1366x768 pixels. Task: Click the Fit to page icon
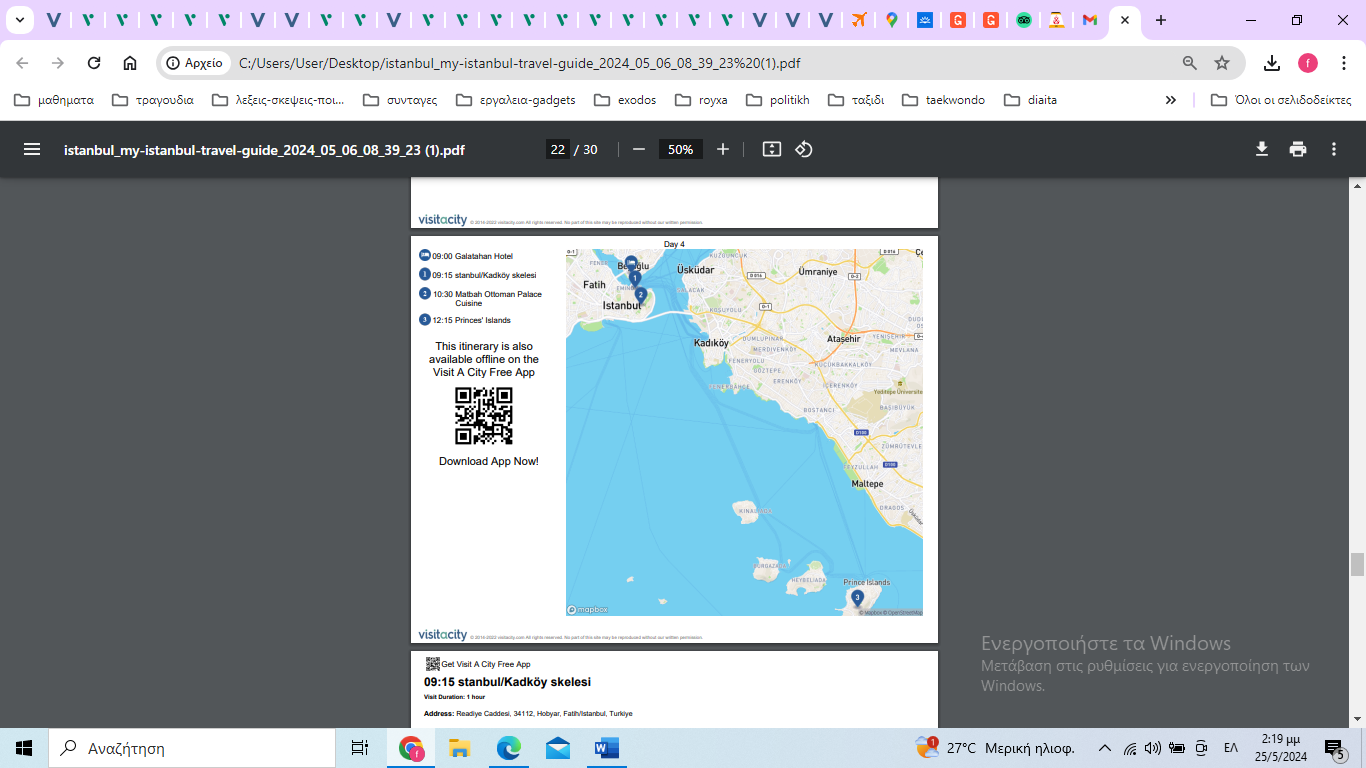(x=771, y=149)
